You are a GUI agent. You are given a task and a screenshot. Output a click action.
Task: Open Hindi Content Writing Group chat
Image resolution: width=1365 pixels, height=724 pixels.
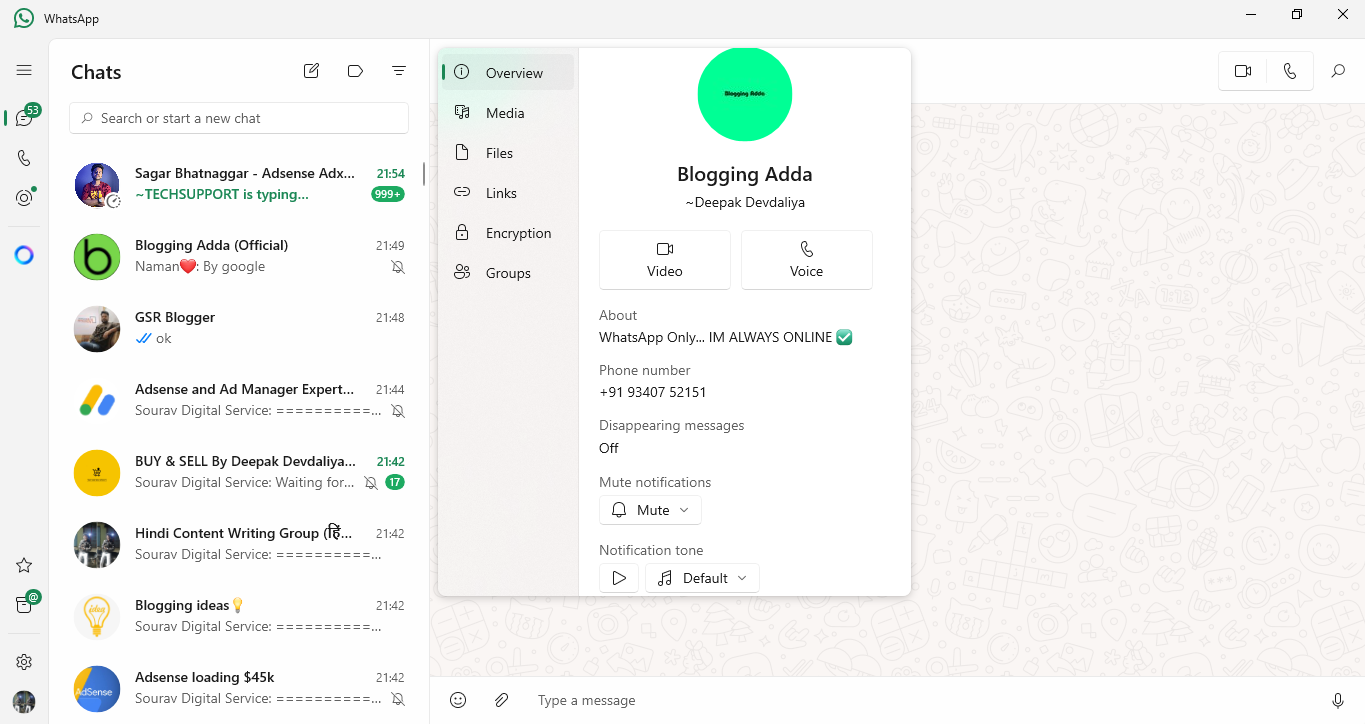[239, 544]
